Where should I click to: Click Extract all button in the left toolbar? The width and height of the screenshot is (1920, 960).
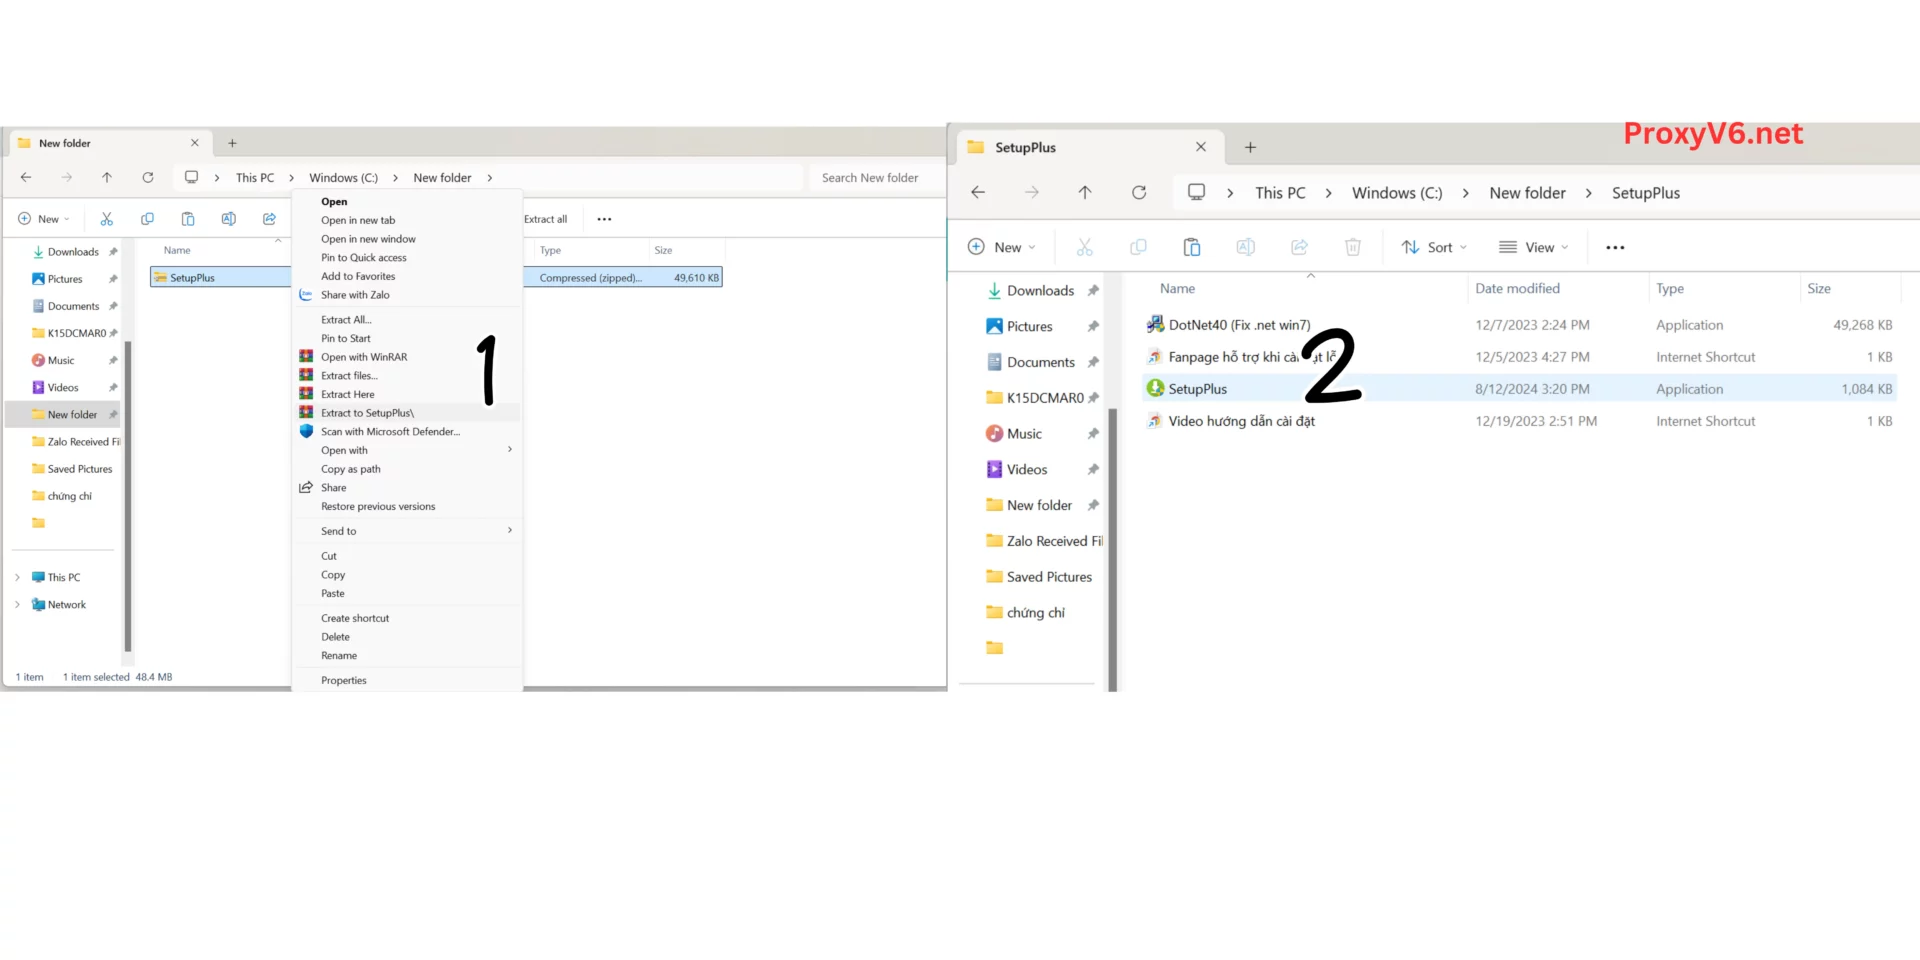pyautogui.click(x=545, y=219)
